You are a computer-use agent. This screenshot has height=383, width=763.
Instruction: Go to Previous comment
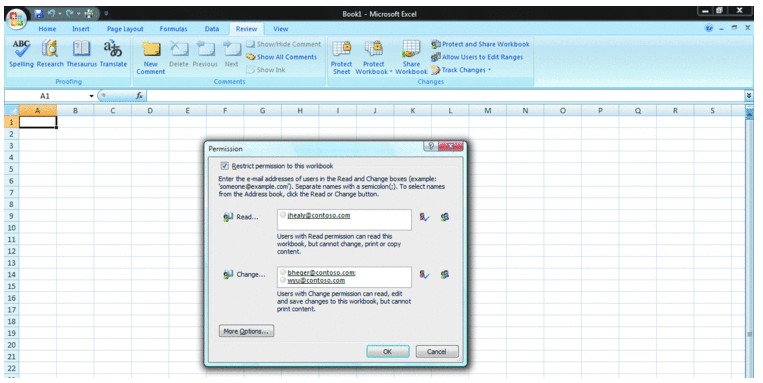coord(205,54)
